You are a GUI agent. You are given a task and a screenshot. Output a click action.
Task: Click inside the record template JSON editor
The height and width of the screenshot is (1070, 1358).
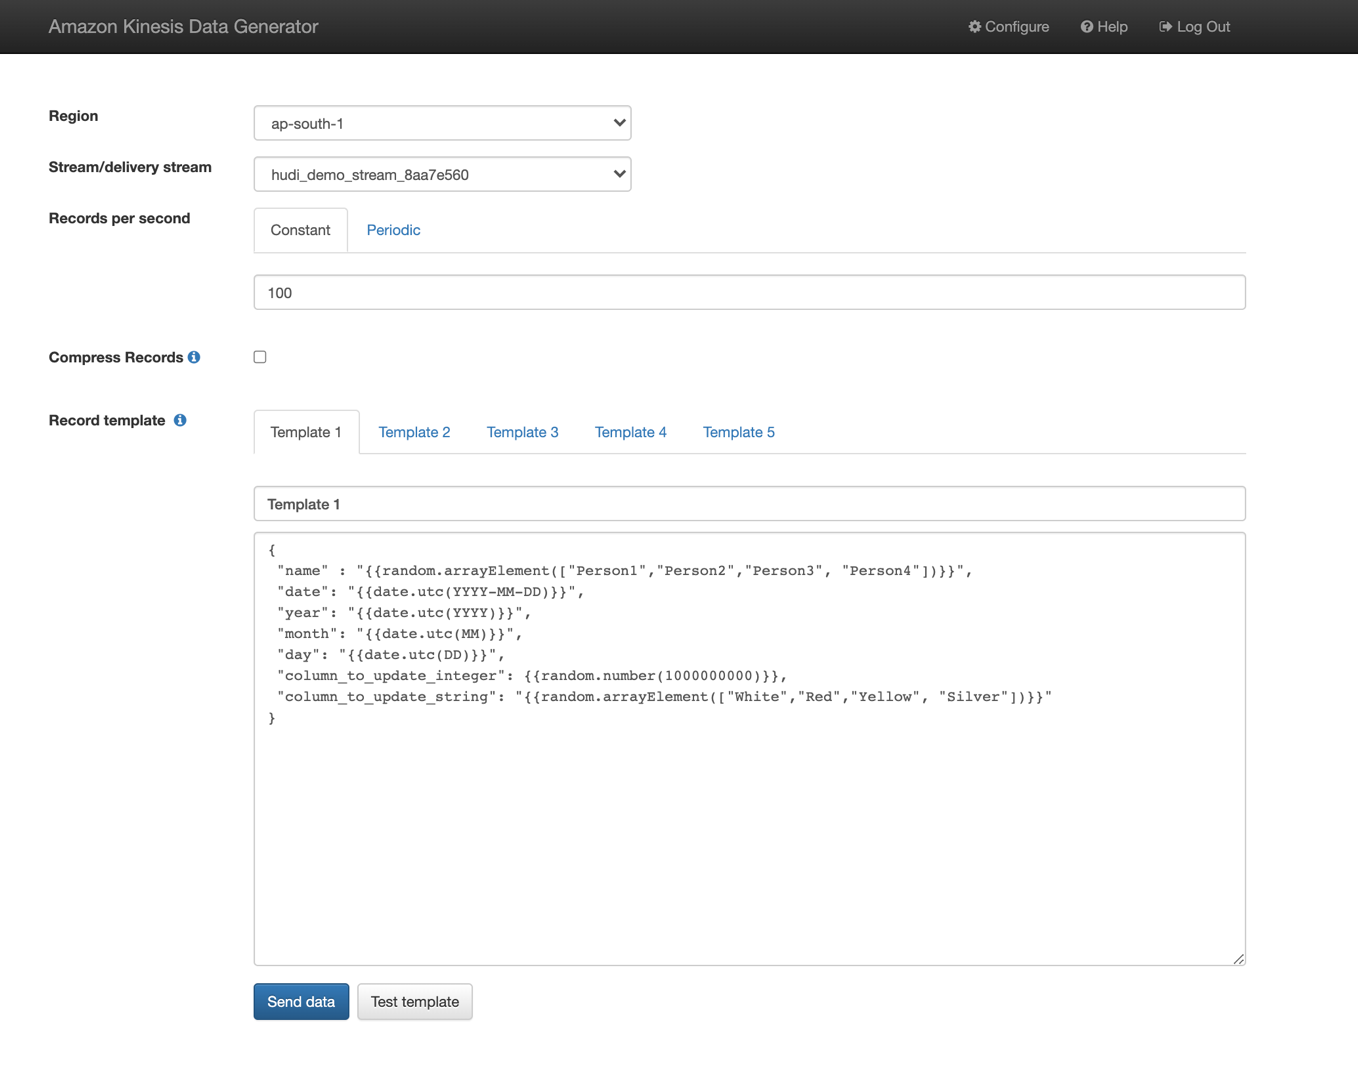[x=749, y=749]
